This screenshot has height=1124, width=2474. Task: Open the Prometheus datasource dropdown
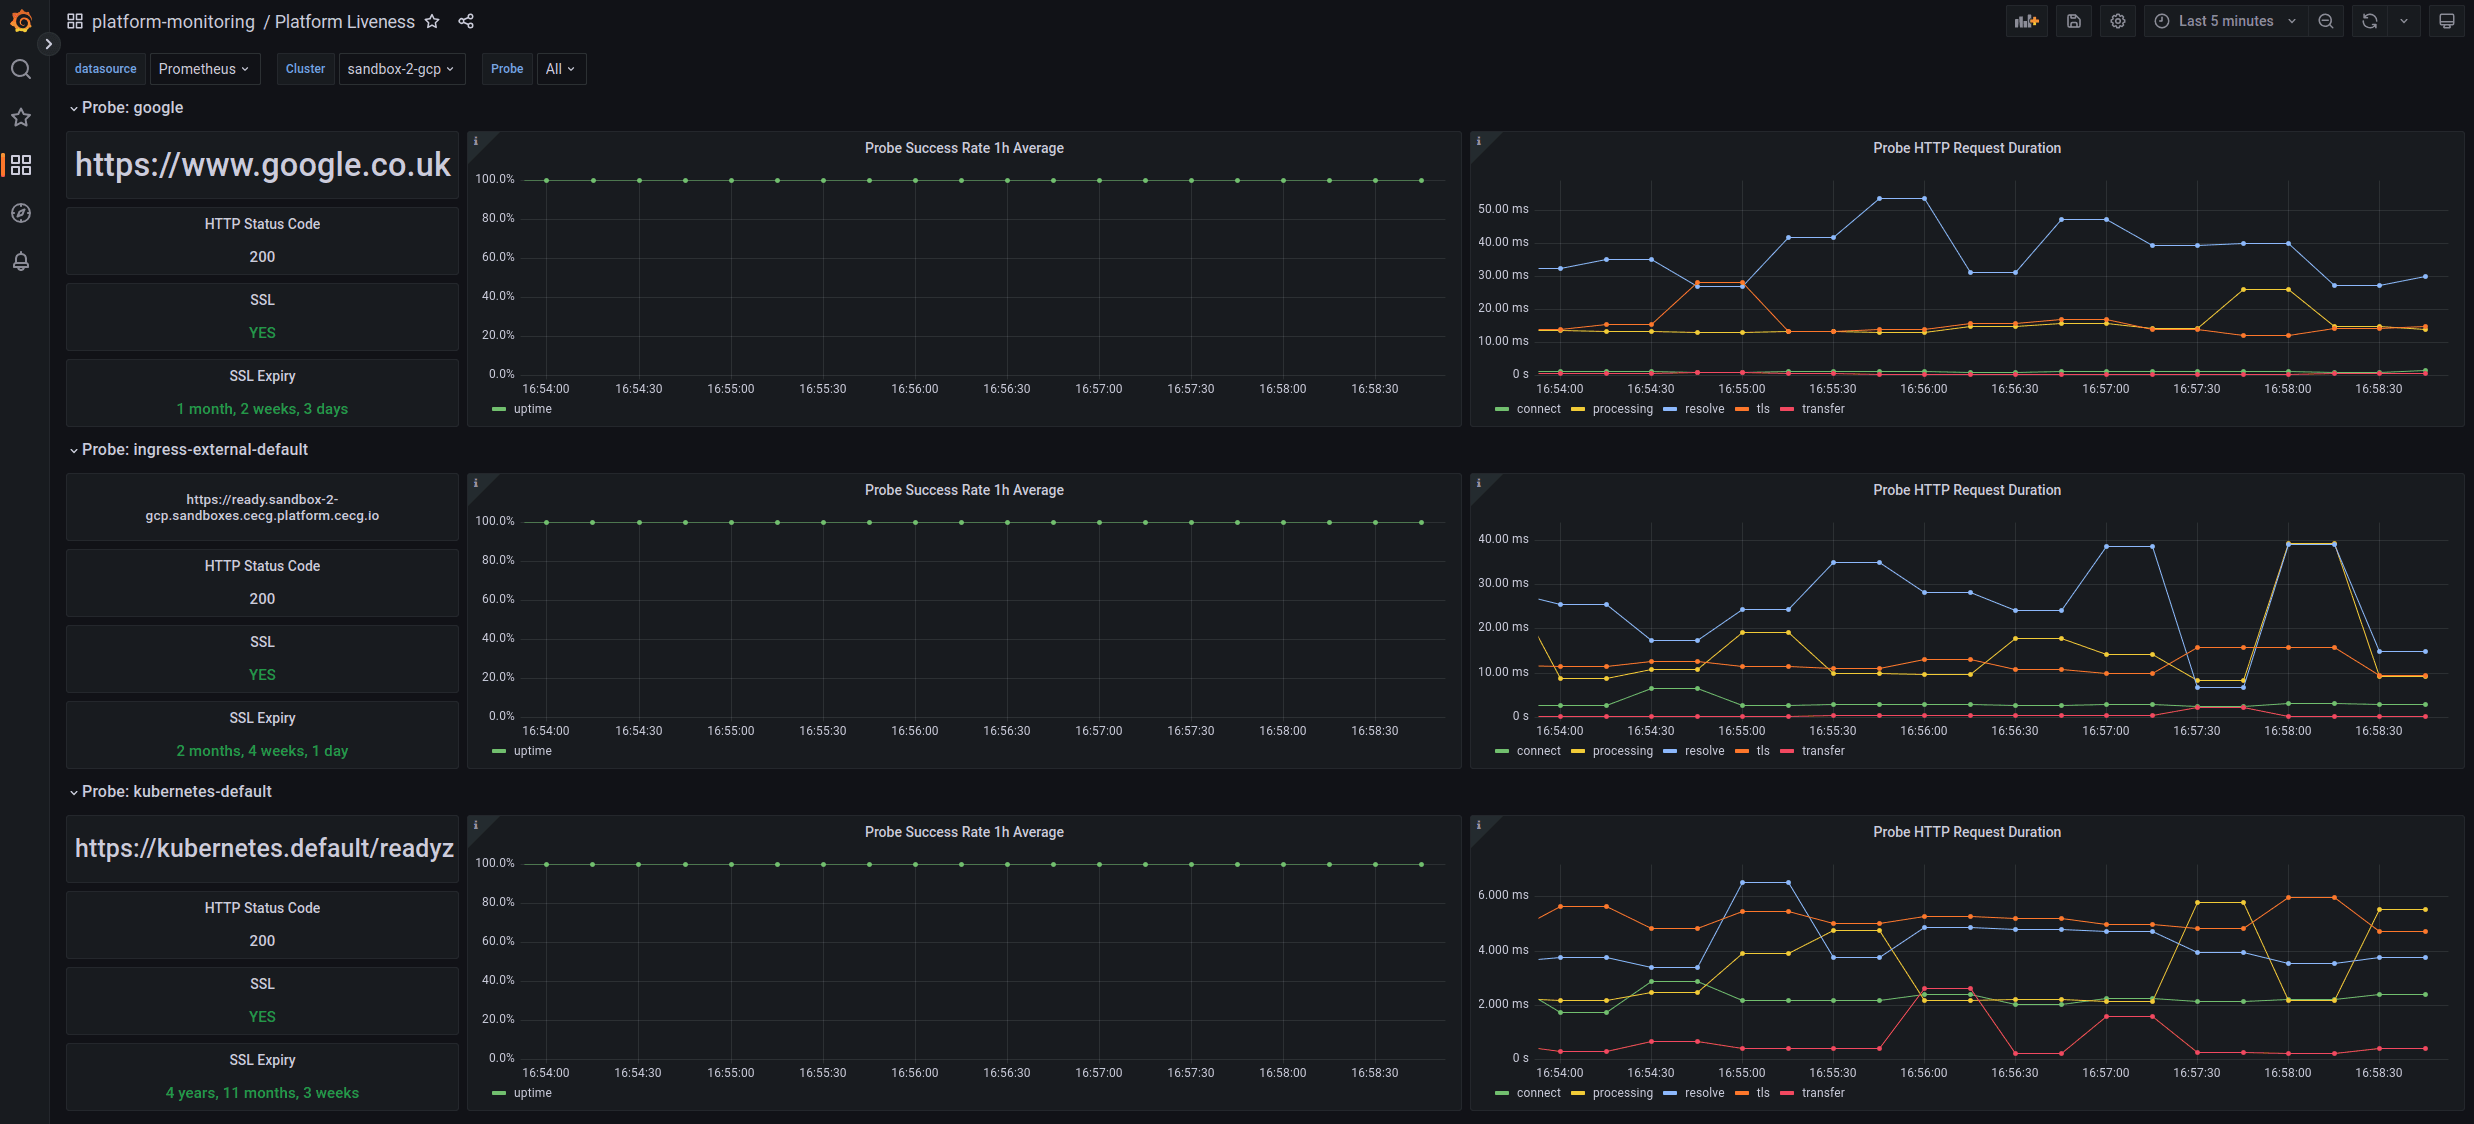[204, 69]
